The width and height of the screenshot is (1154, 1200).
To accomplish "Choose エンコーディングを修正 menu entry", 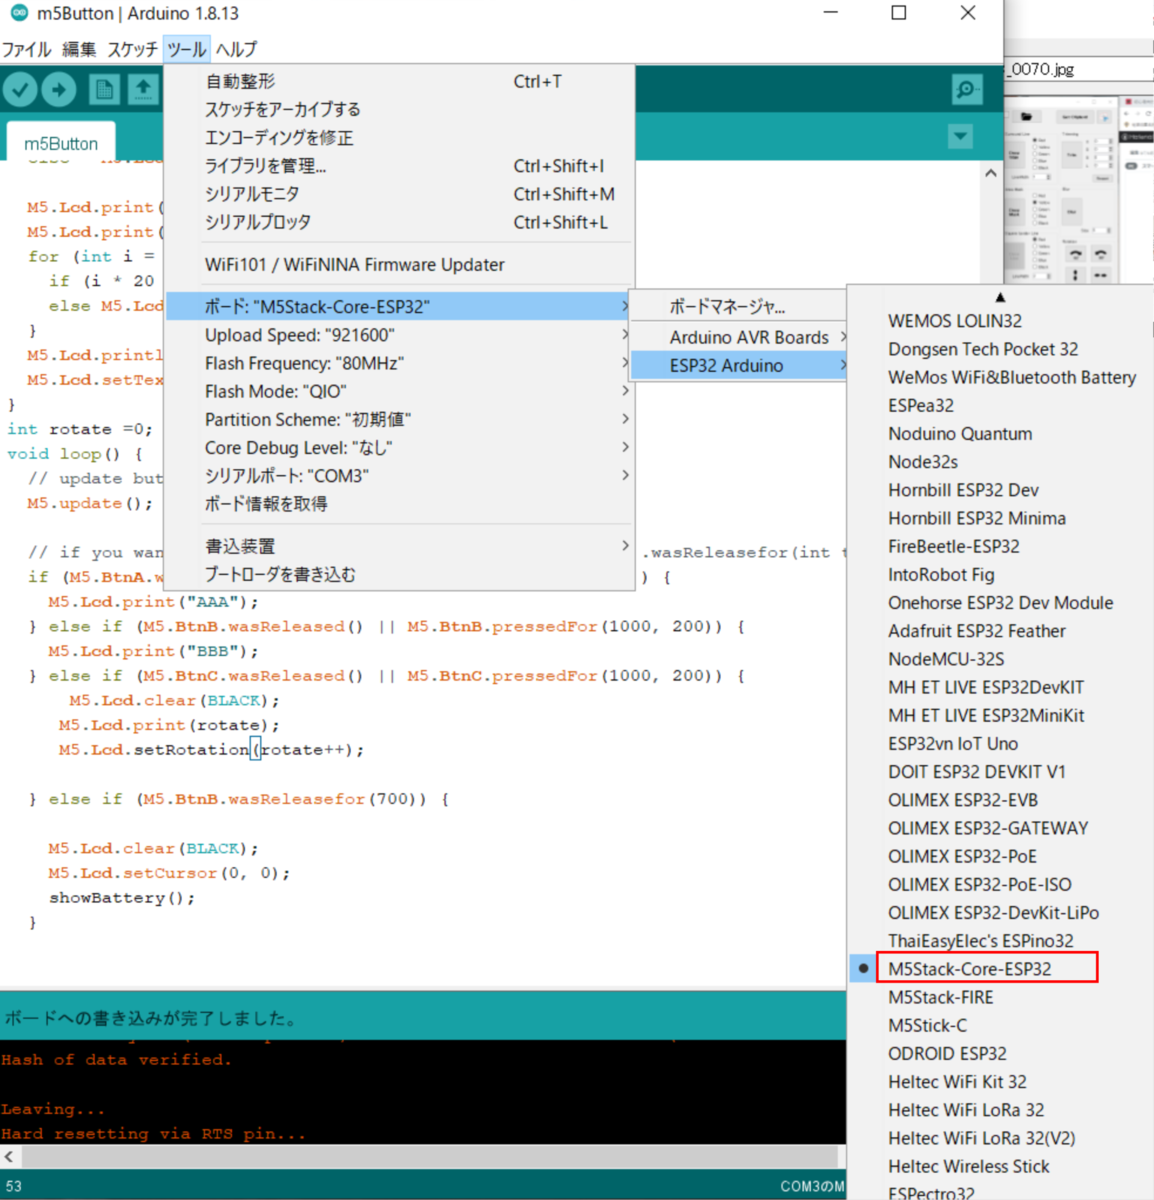I will click(x=399, y=138).
